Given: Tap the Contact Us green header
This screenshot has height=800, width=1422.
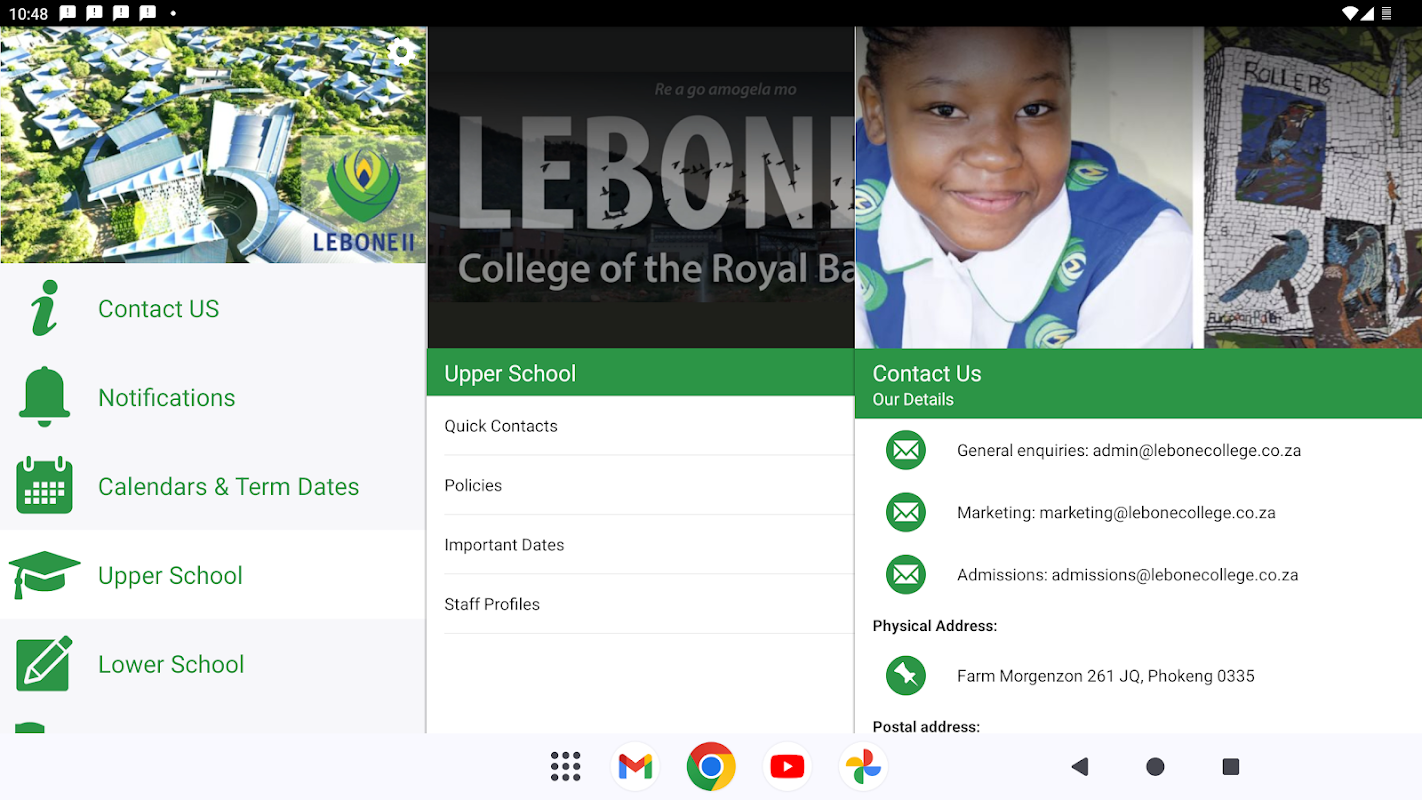Looking at the screenshot, I should point(1138,384).
